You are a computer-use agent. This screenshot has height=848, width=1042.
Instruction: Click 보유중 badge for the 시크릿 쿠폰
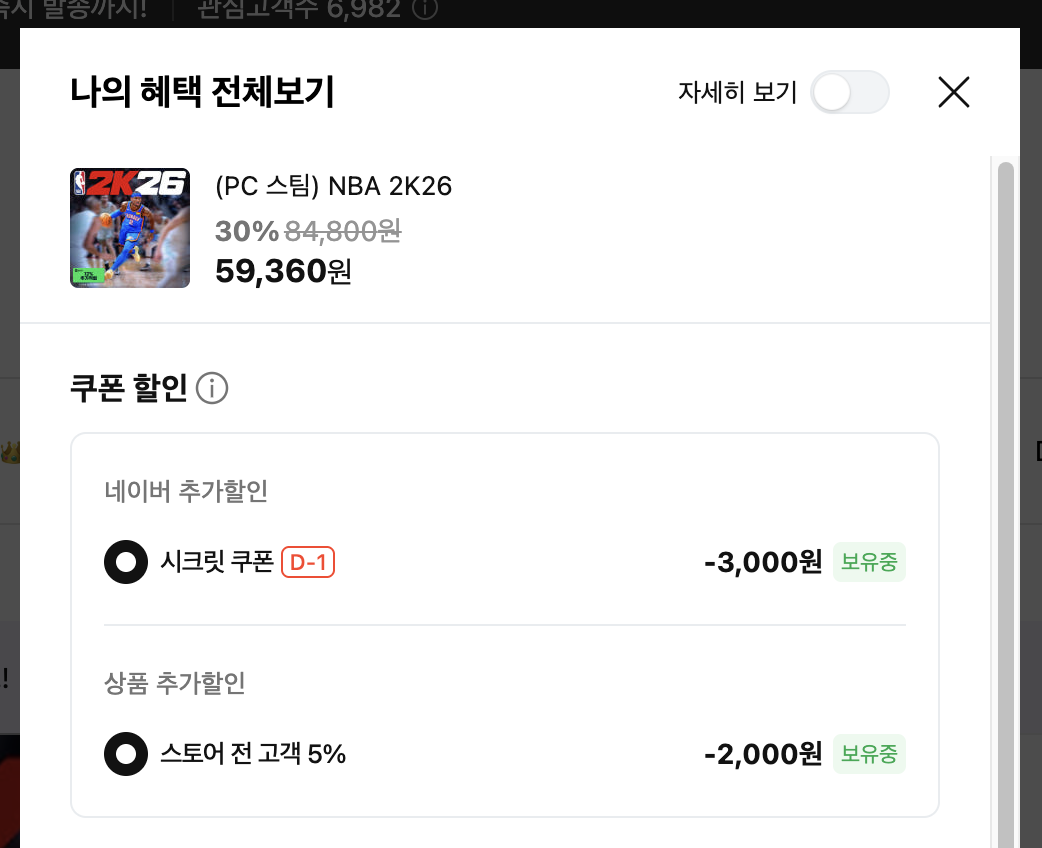pyautogui.click(x=869, y=563)
